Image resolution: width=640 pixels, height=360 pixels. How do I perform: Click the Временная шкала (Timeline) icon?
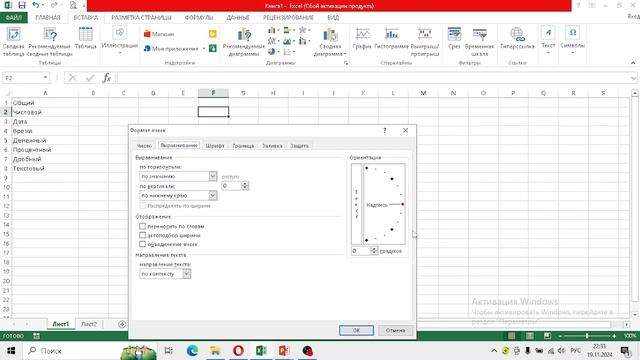480,42
